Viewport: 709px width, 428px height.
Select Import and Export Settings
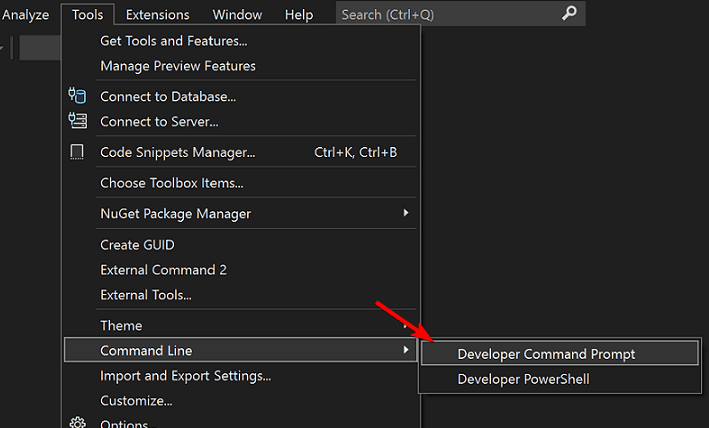[x=185, y=376]
